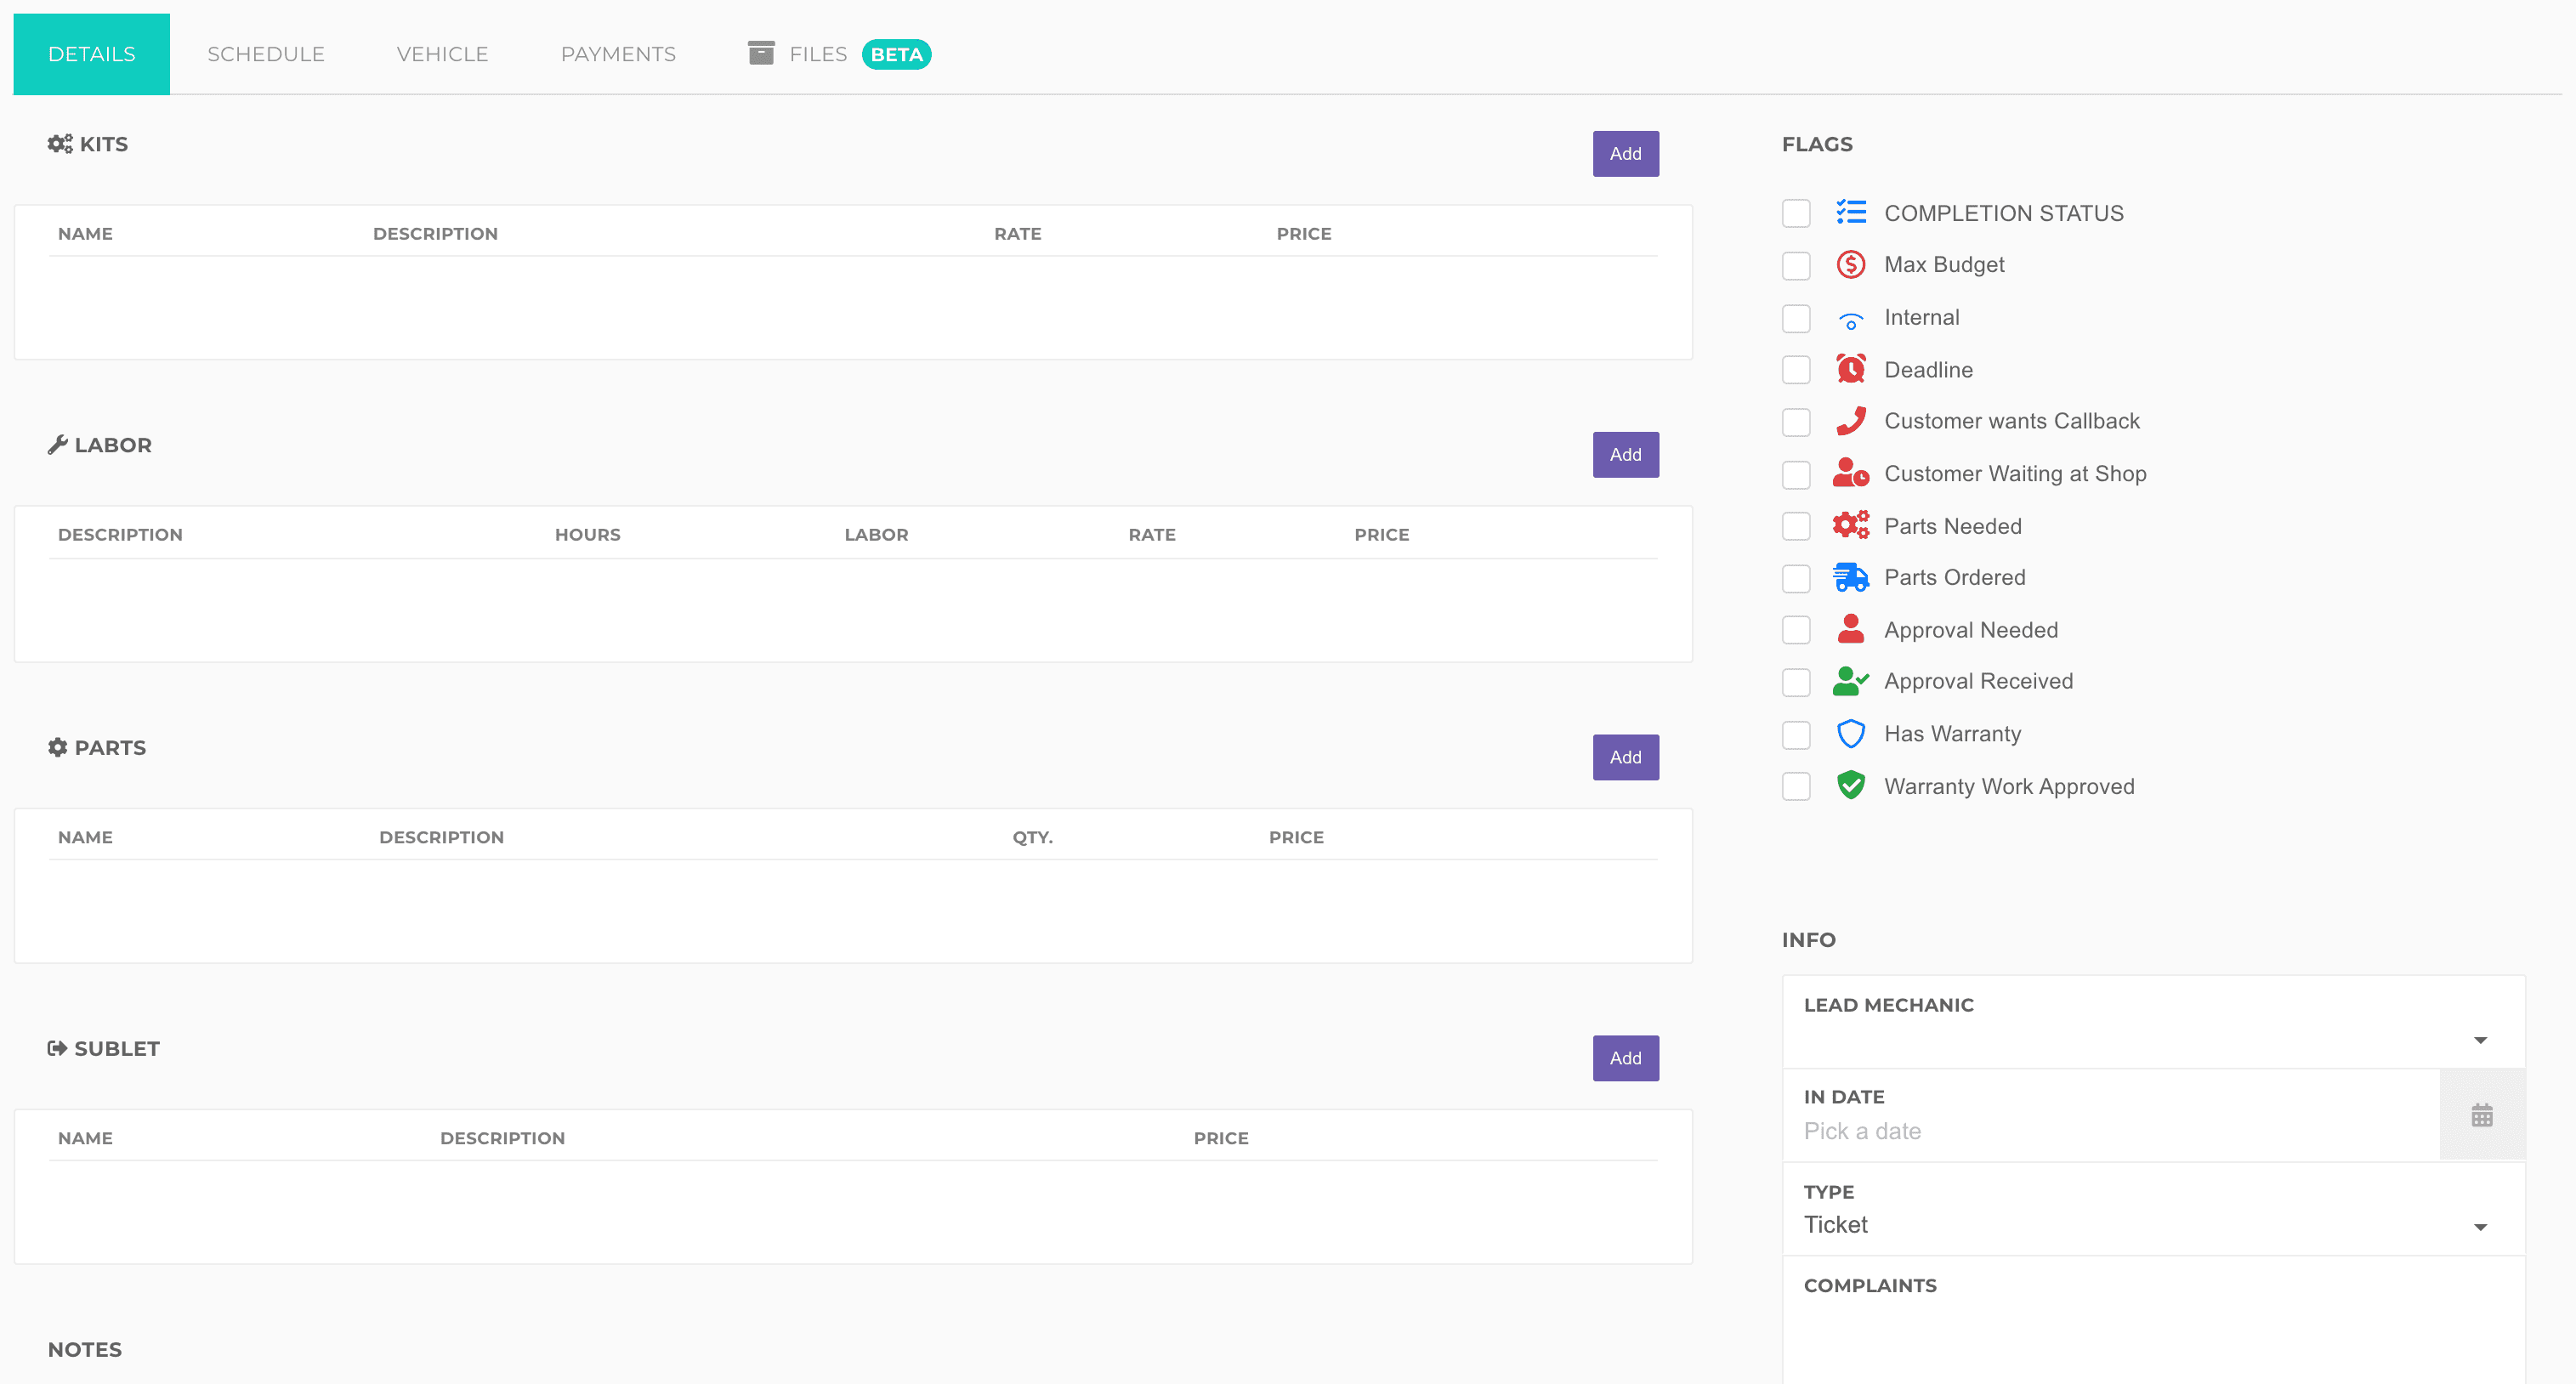2576x1384 pixels.
Task: Enable the Completion Status checkbox
Action: coord(1796,213)
